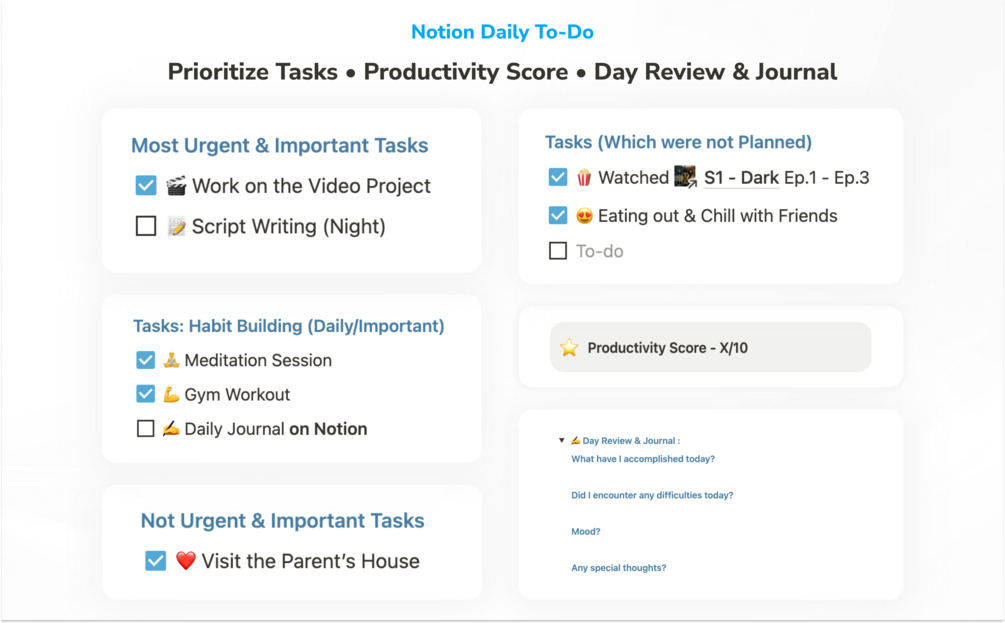
Task: Click the star icon in Productivity Score
Action: (569, 348)
